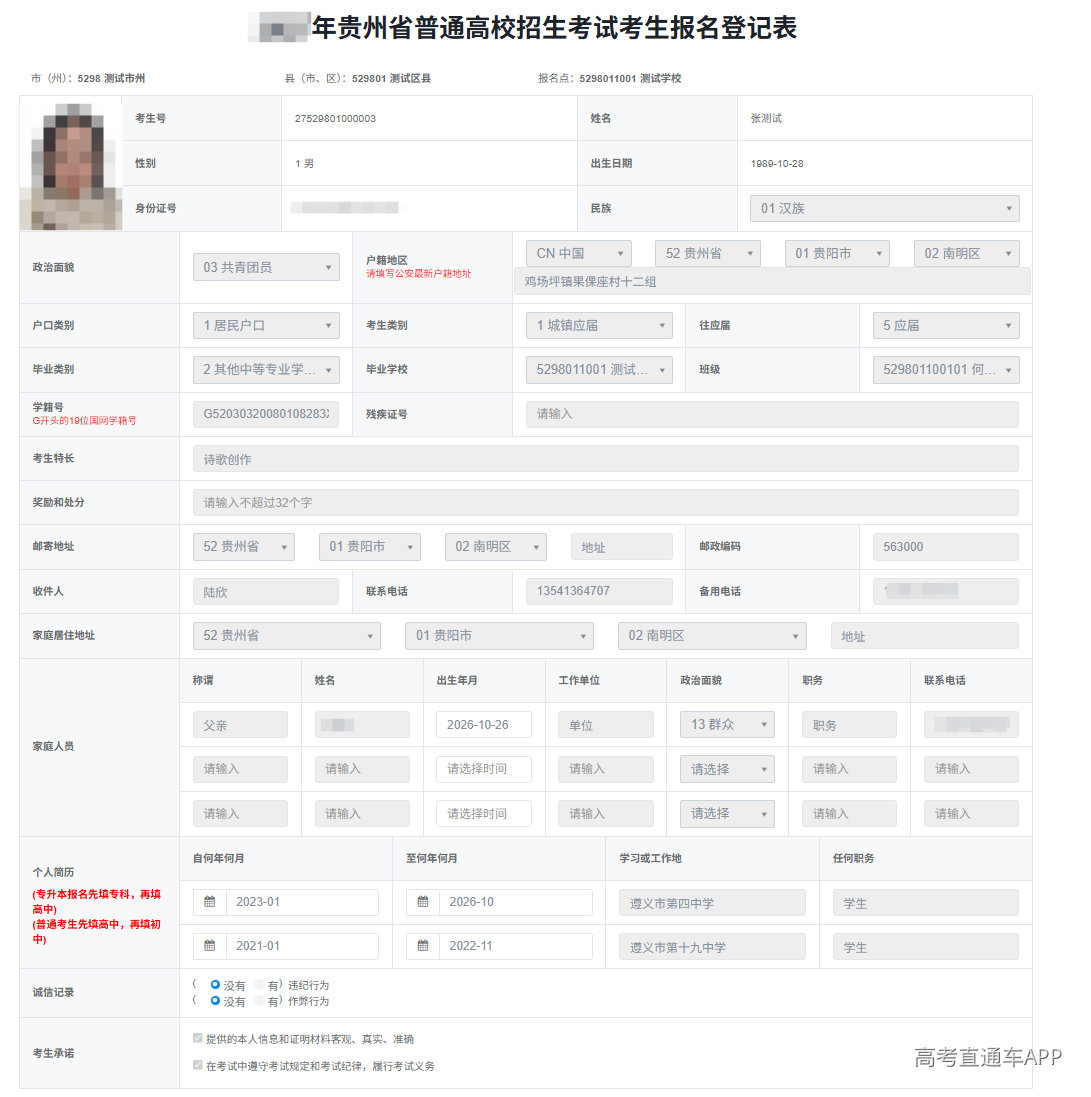Open 家庭居住地址 city dropdown 01 贵阳市
This screenshot has height=1097, width=1091.
[499, 636]
